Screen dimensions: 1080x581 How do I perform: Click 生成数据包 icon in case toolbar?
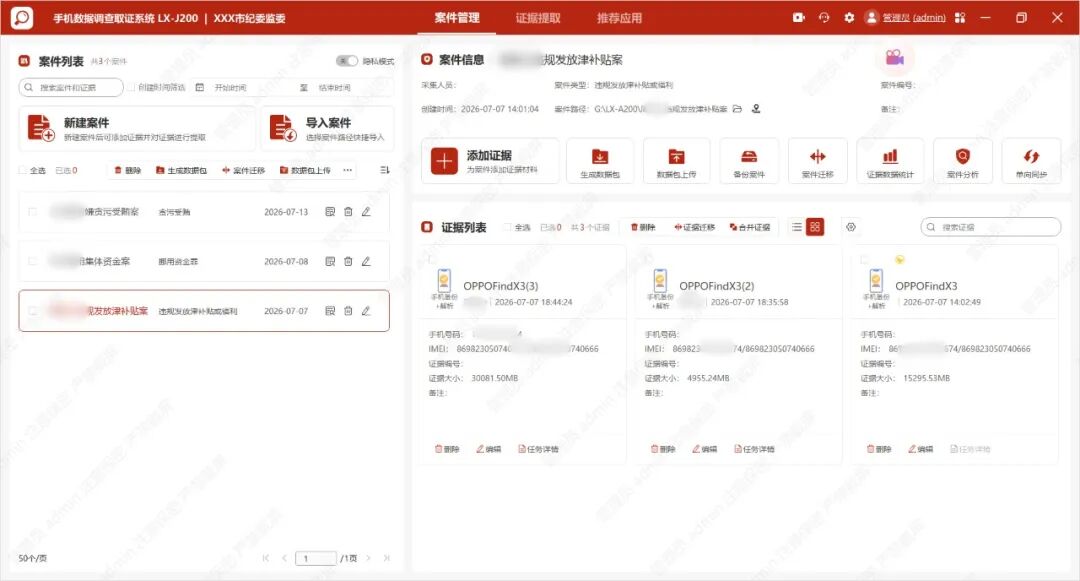(x=600, y=160)
